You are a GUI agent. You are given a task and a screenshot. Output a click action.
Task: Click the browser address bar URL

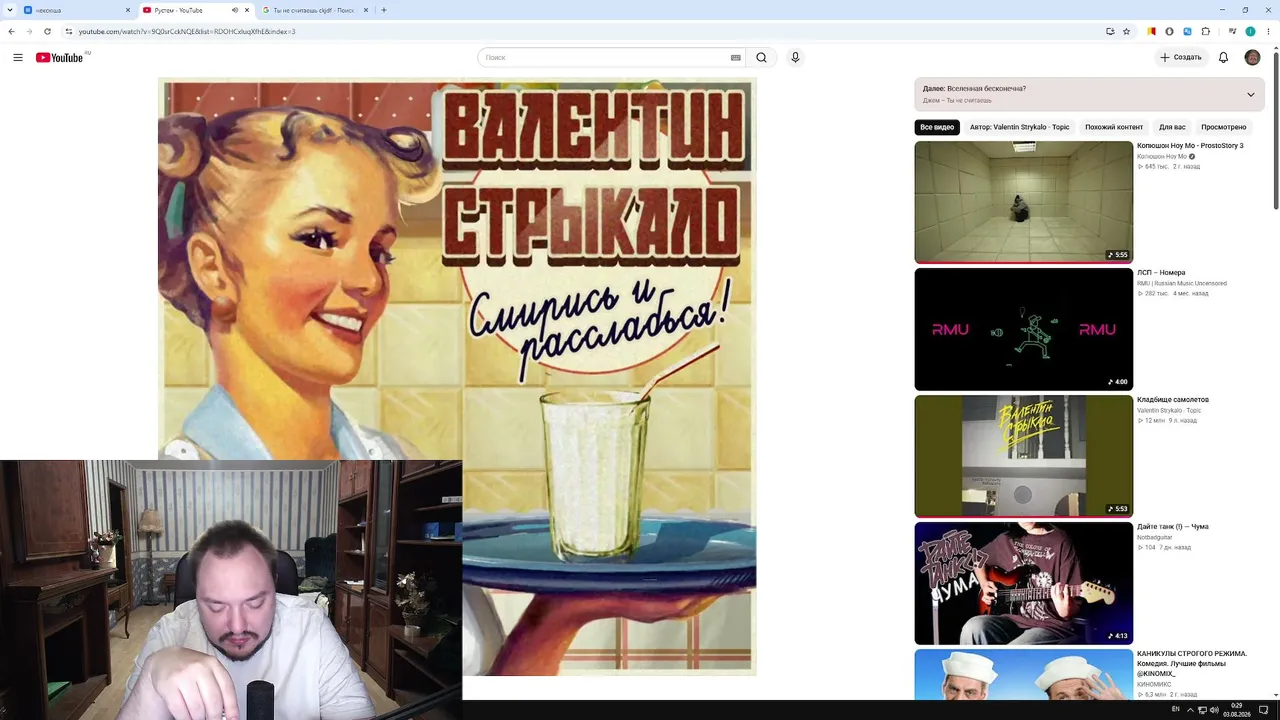click(187, 31)
